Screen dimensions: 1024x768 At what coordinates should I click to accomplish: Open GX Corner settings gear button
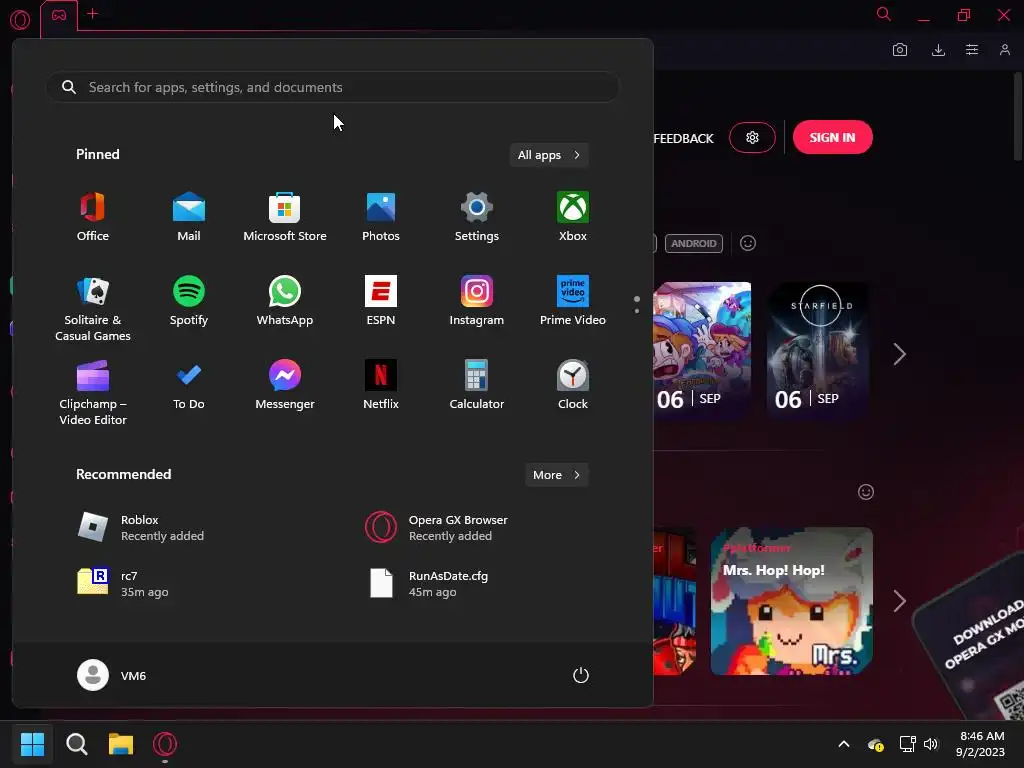(x=752, y=137)
